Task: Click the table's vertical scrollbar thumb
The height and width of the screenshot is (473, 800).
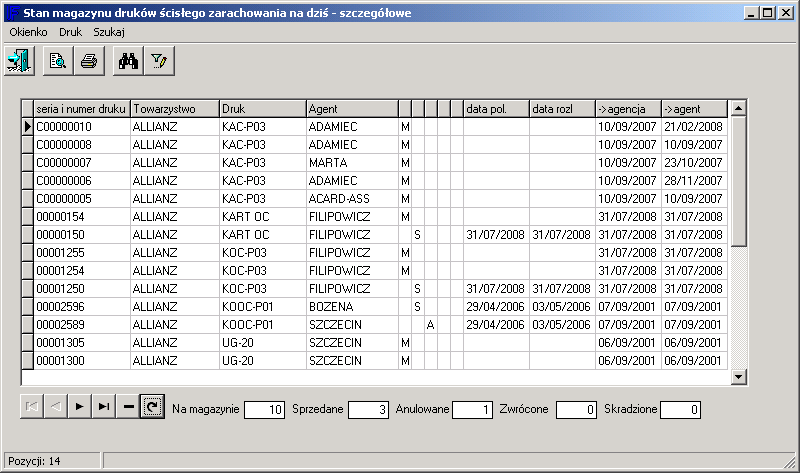Action: pyautogui.click(x=738, y=182)
